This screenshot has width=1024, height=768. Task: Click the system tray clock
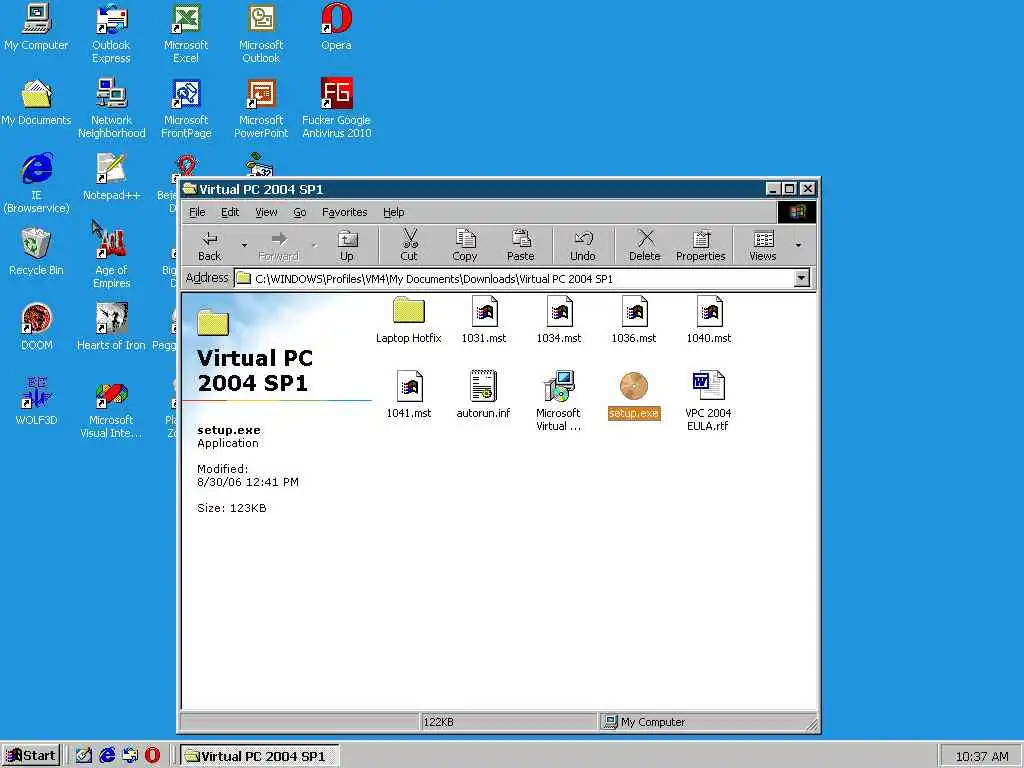(x=982, y=756)
